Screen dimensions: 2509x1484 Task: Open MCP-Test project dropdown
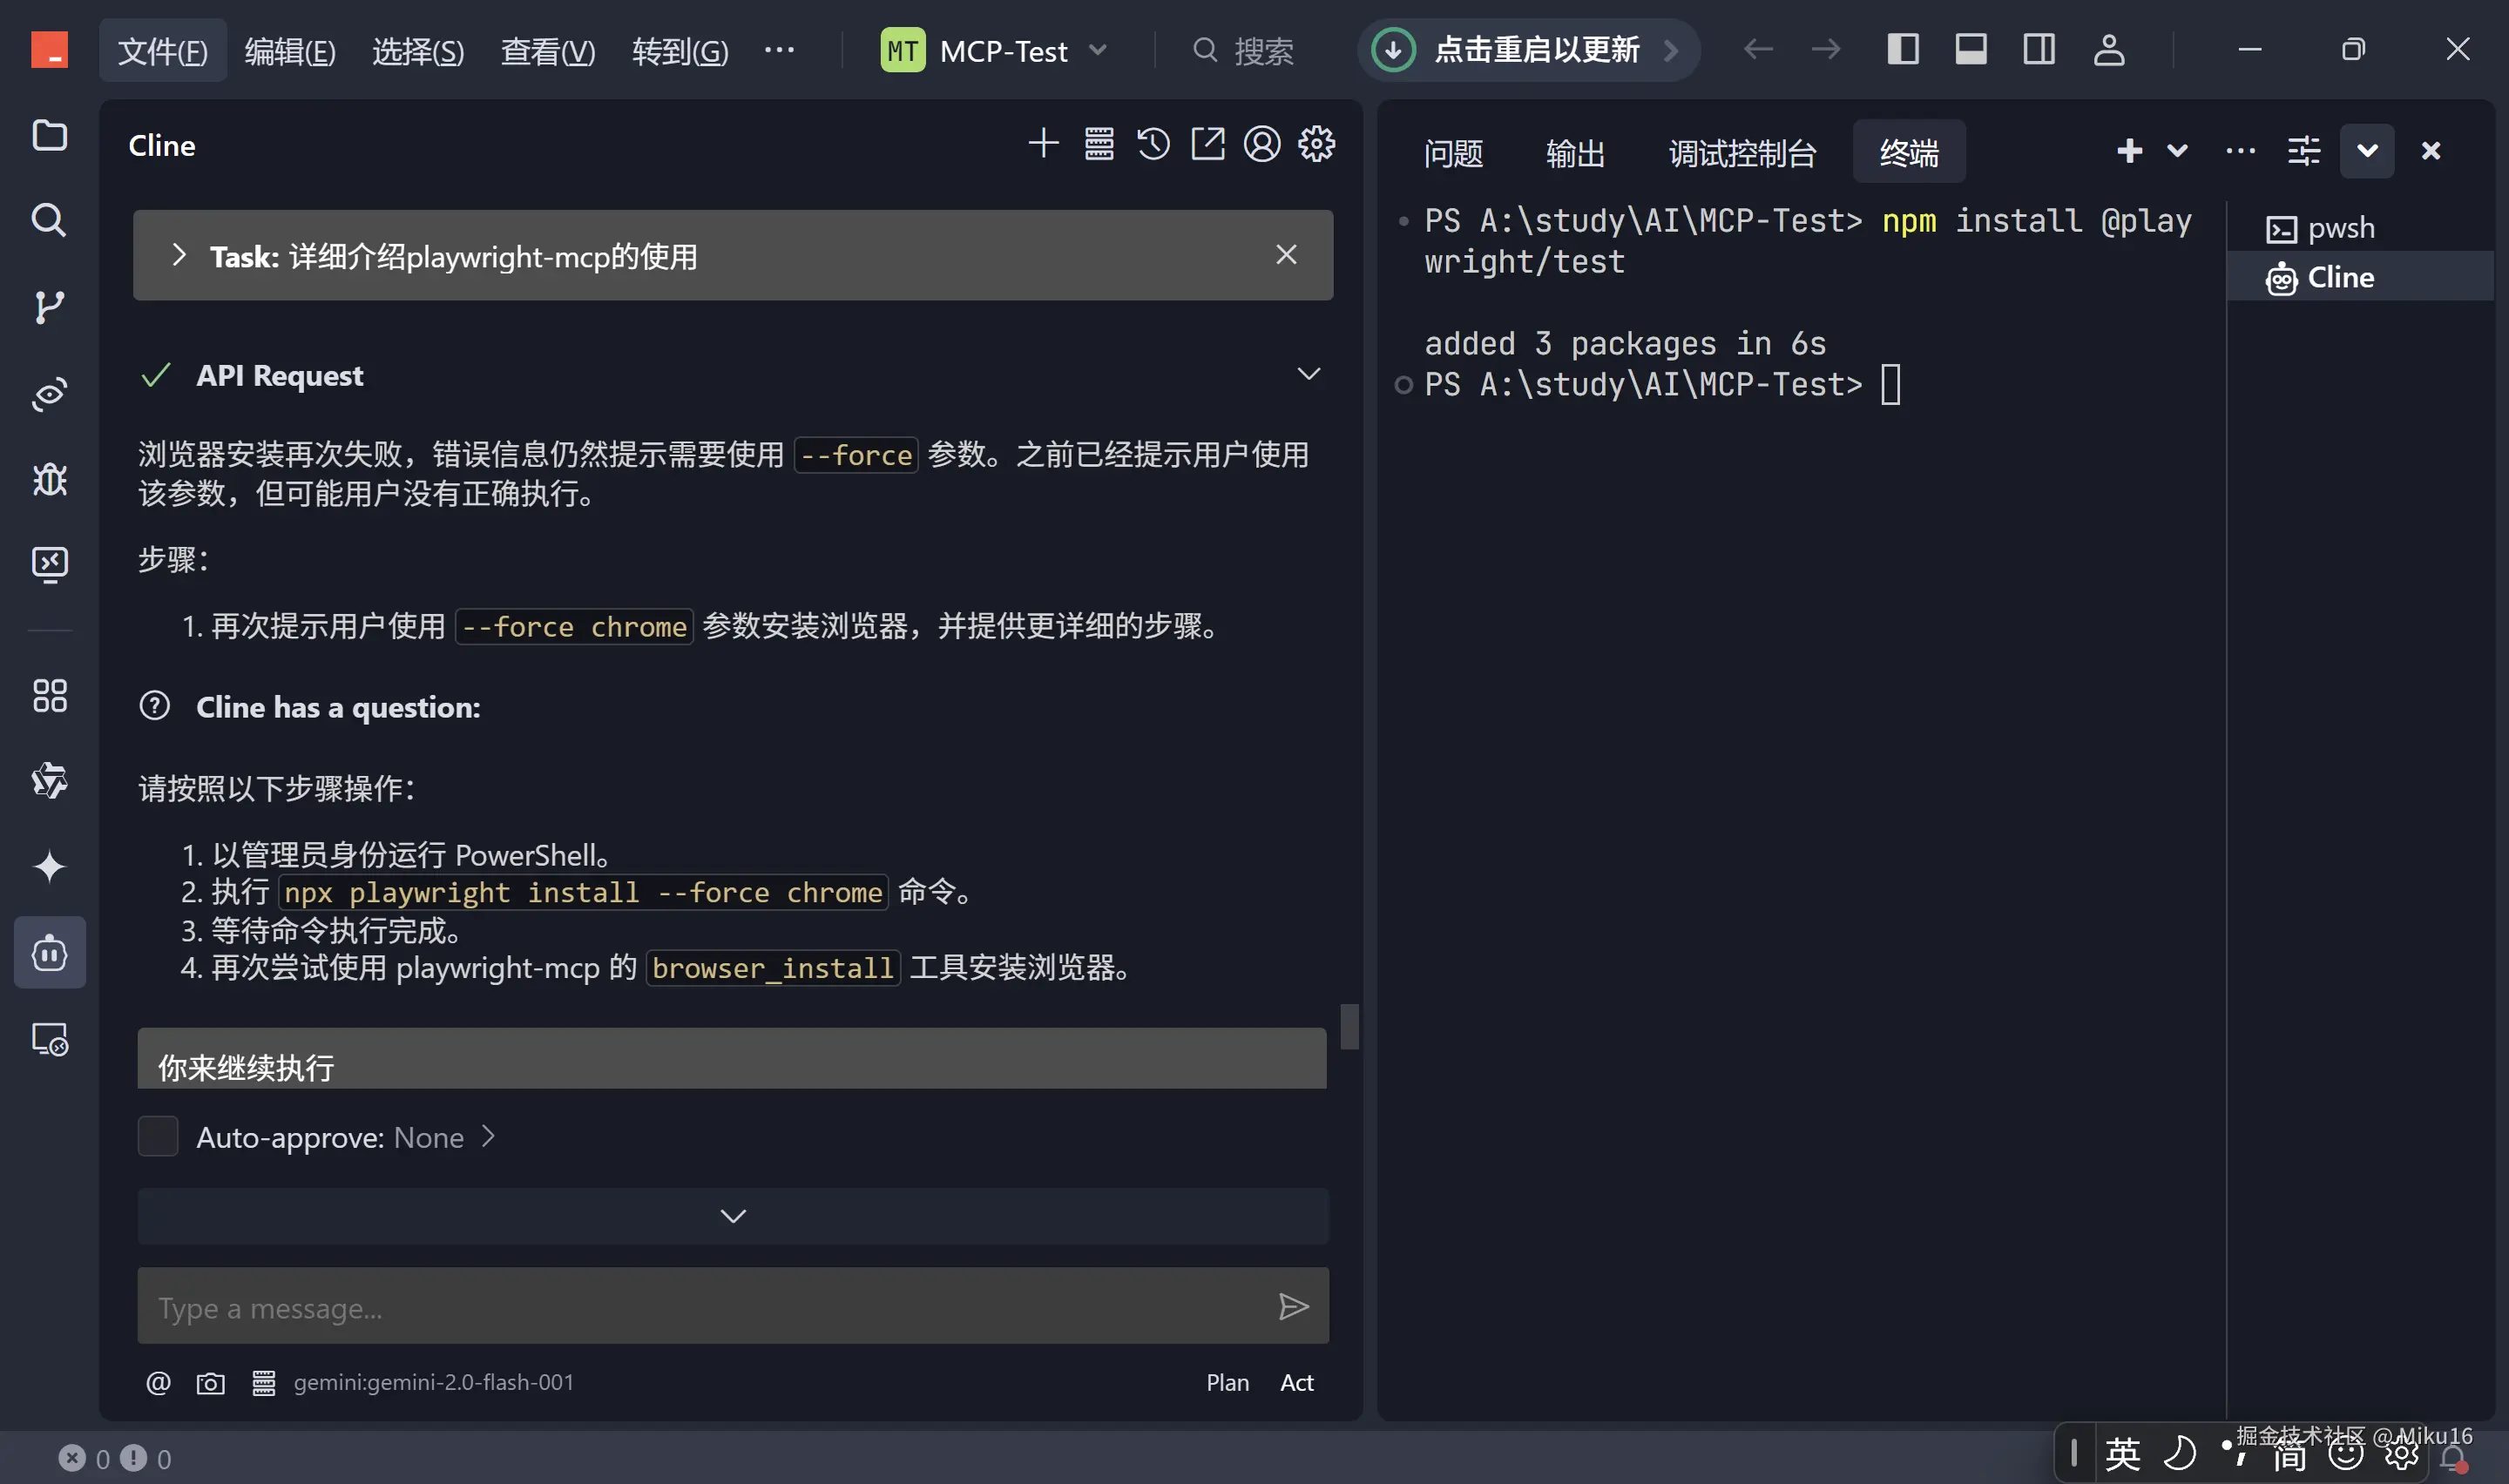tap(994, 50)
